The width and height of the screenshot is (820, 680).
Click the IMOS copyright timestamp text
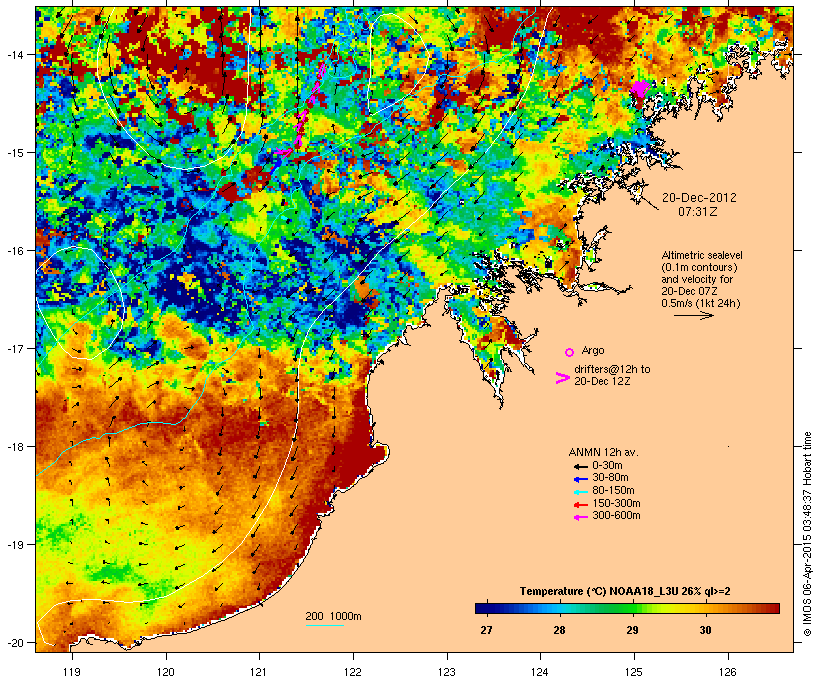point(807,534)
